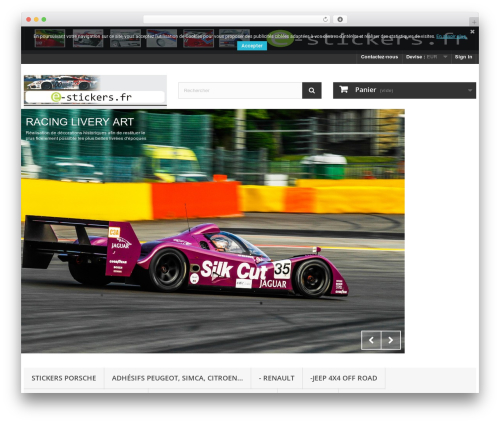Click the shopping cart icon
Viewport: 500px width, 423px height.
[x=344, y=90]
